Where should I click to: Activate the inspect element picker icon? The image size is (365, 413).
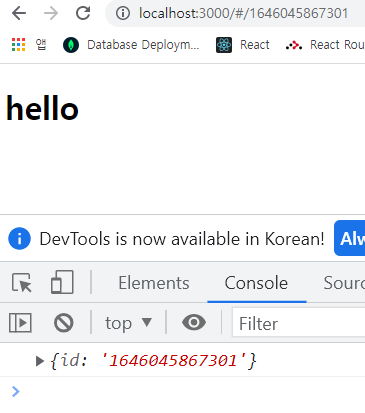[x=22, y=283]
